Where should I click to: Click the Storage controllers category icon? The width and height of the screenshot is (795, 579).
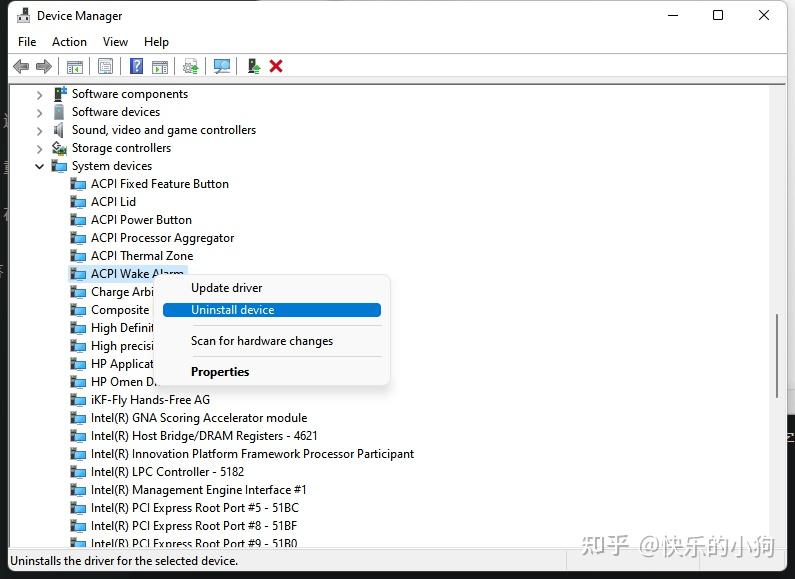[x=59, y=148]
